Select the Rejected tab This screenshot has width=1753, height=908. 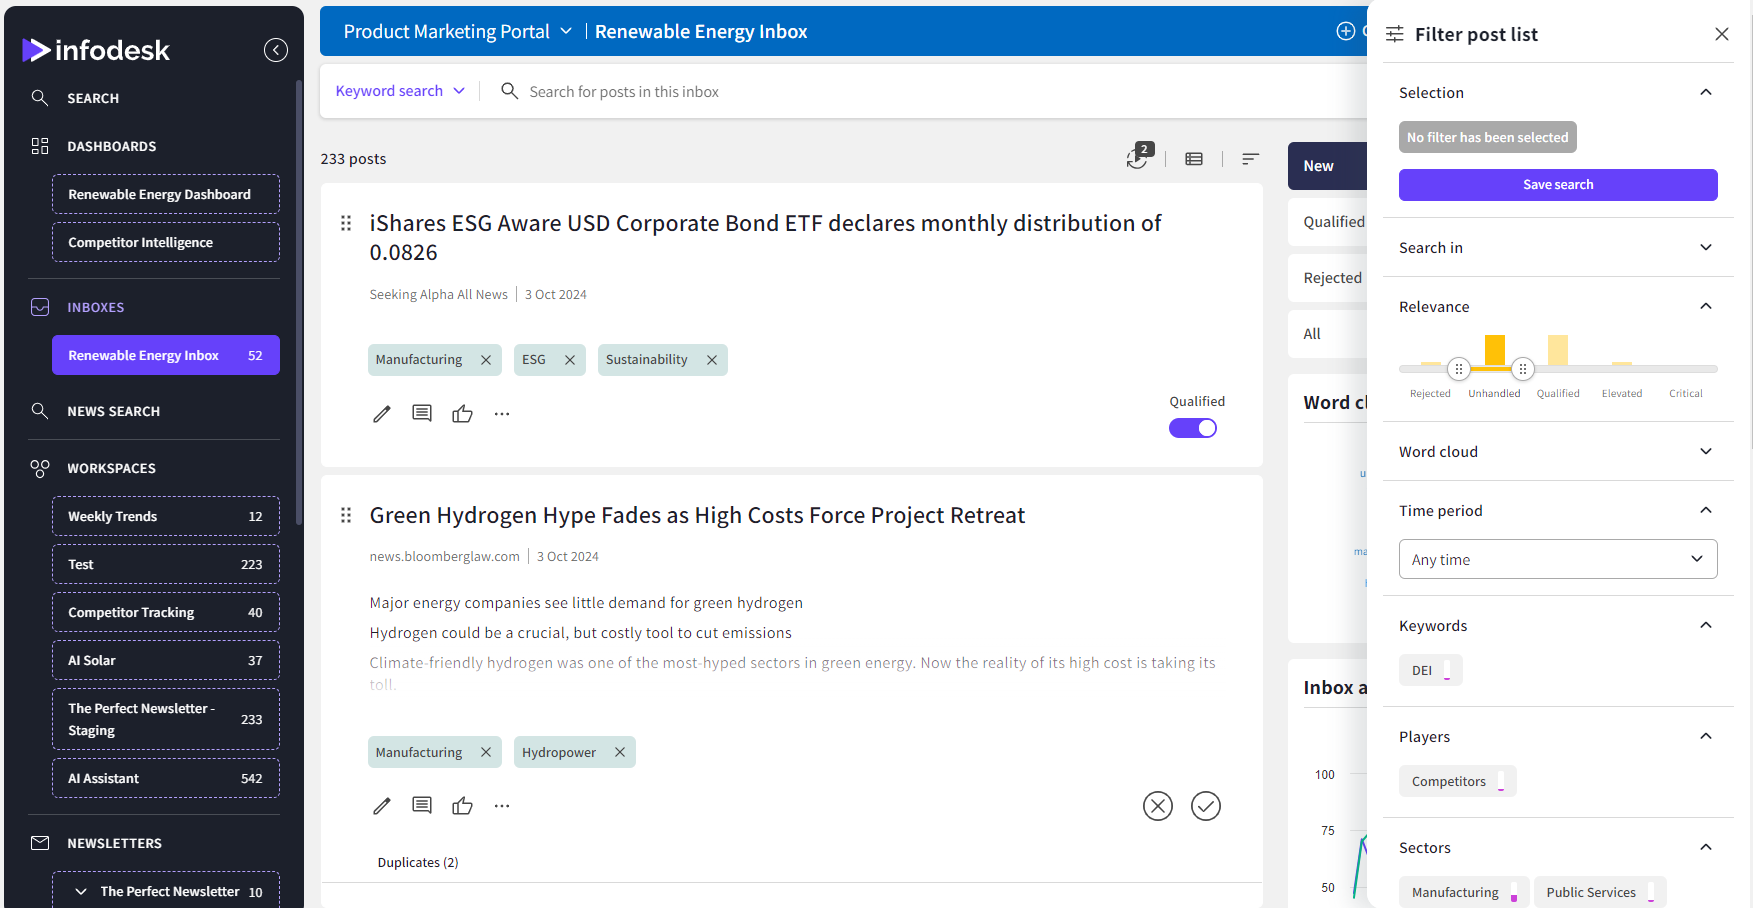1332,278
